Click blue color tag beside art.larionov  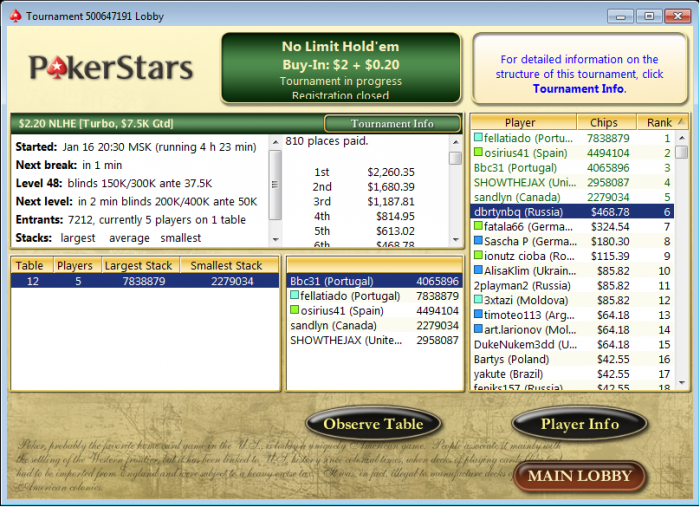479,329
